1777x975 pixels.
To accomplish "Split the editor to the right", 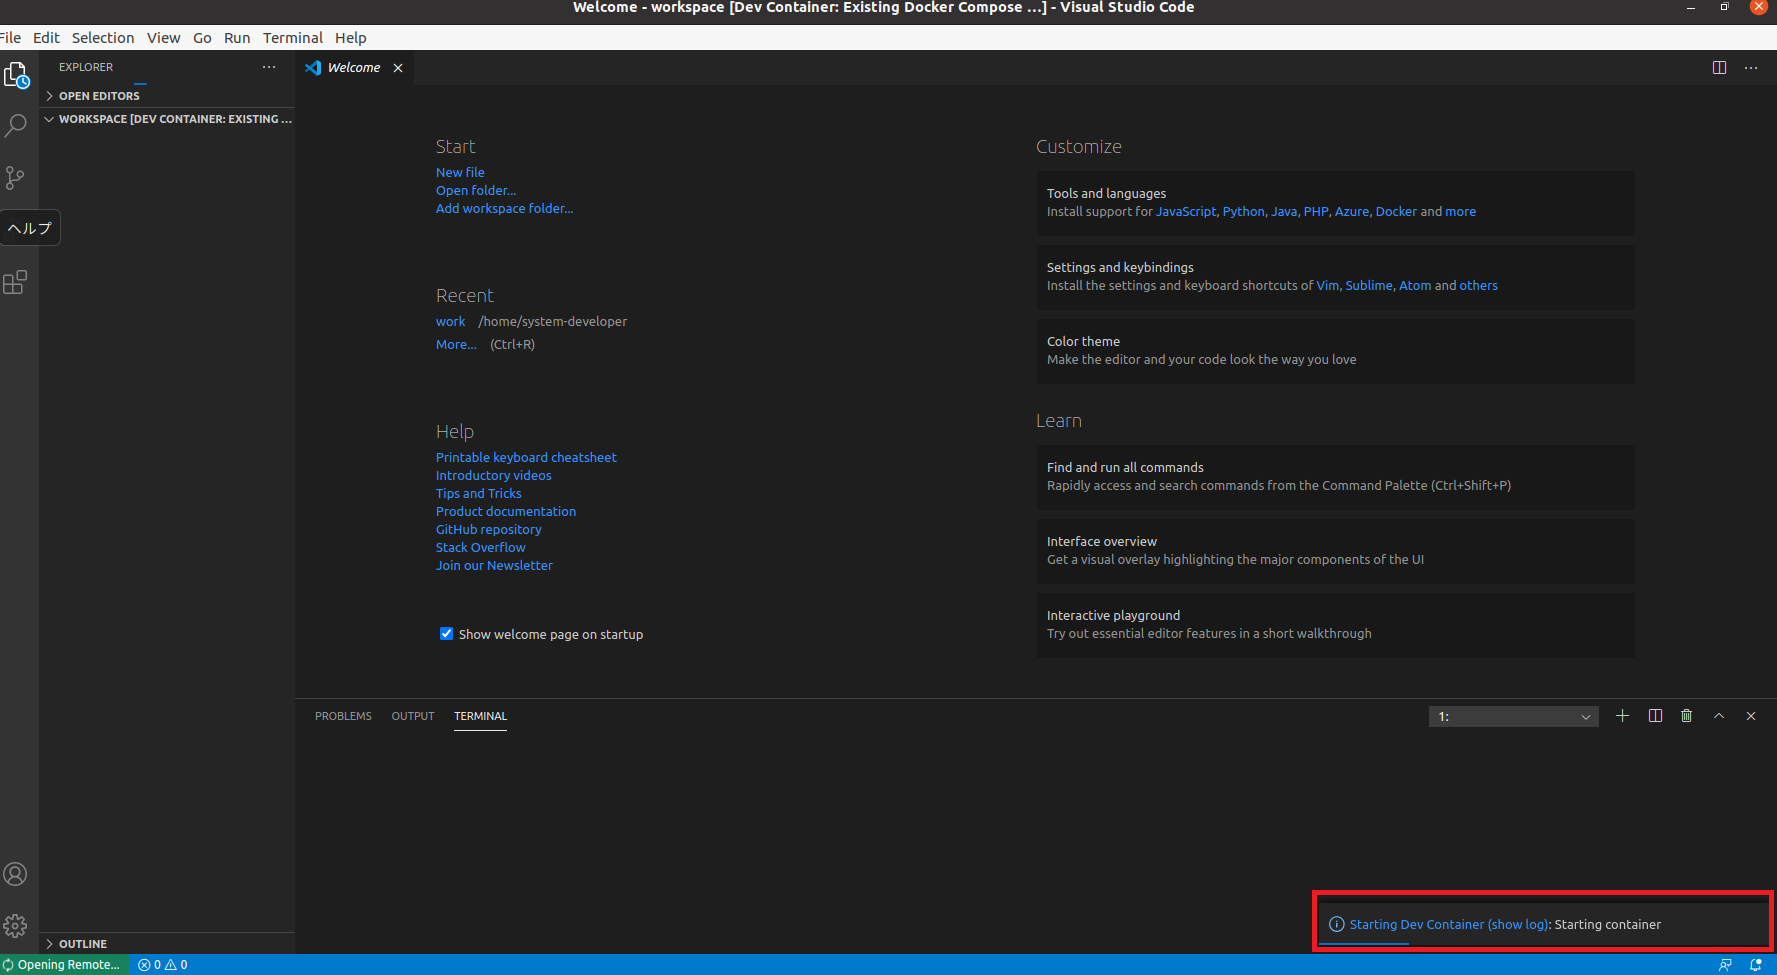I will tap(1719, 68).
